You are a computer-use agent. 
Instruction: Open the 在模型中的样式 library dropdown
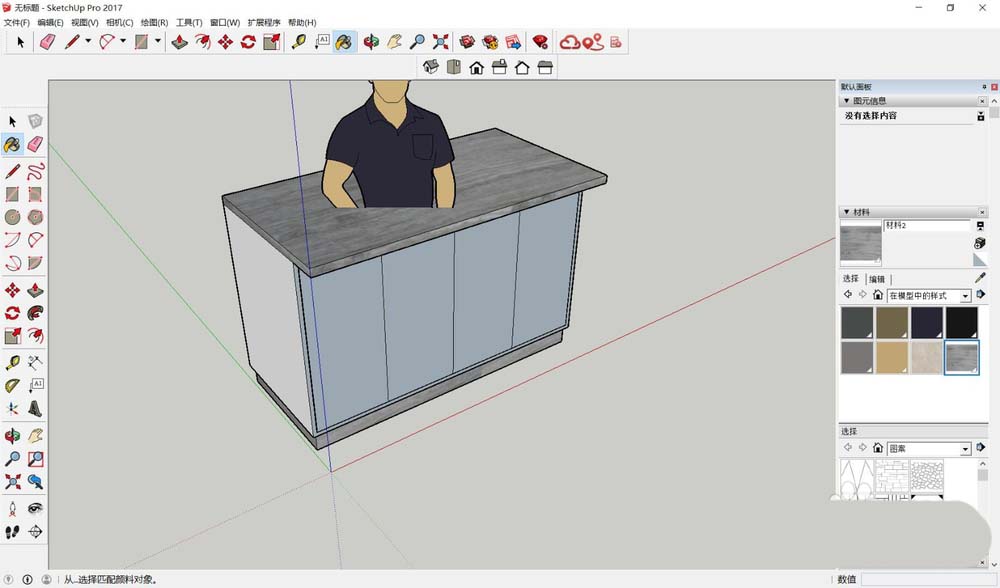pos(965,296)
